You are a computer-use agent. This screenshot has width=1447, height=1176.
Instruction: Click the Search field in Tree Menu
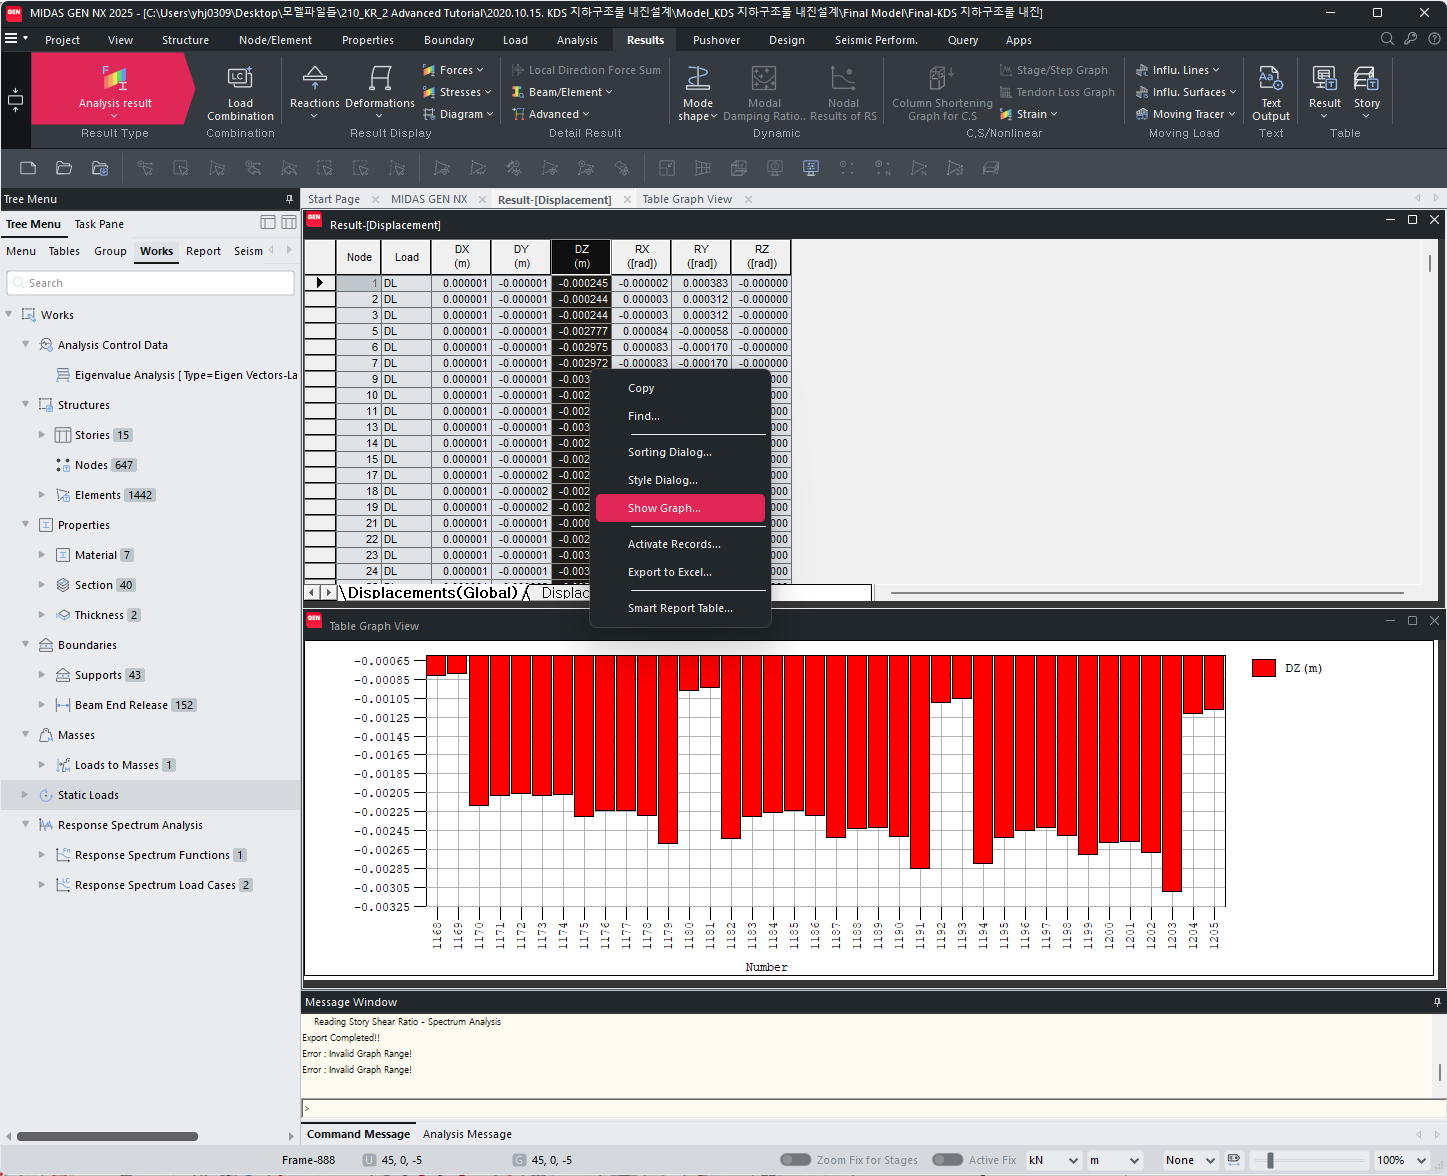[x=150, y=283]
